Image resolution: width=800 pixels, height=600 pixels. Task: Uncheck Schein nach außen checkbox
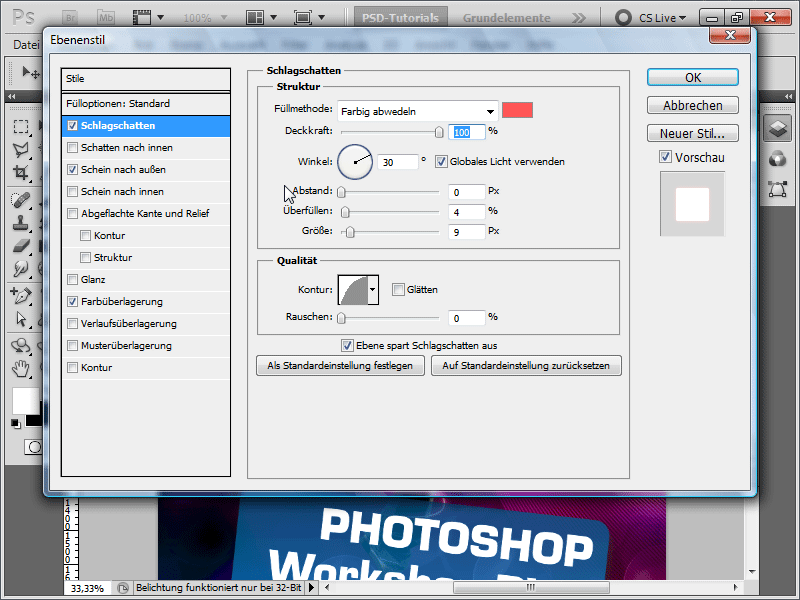pyautogui.click(x=72, y=169)
